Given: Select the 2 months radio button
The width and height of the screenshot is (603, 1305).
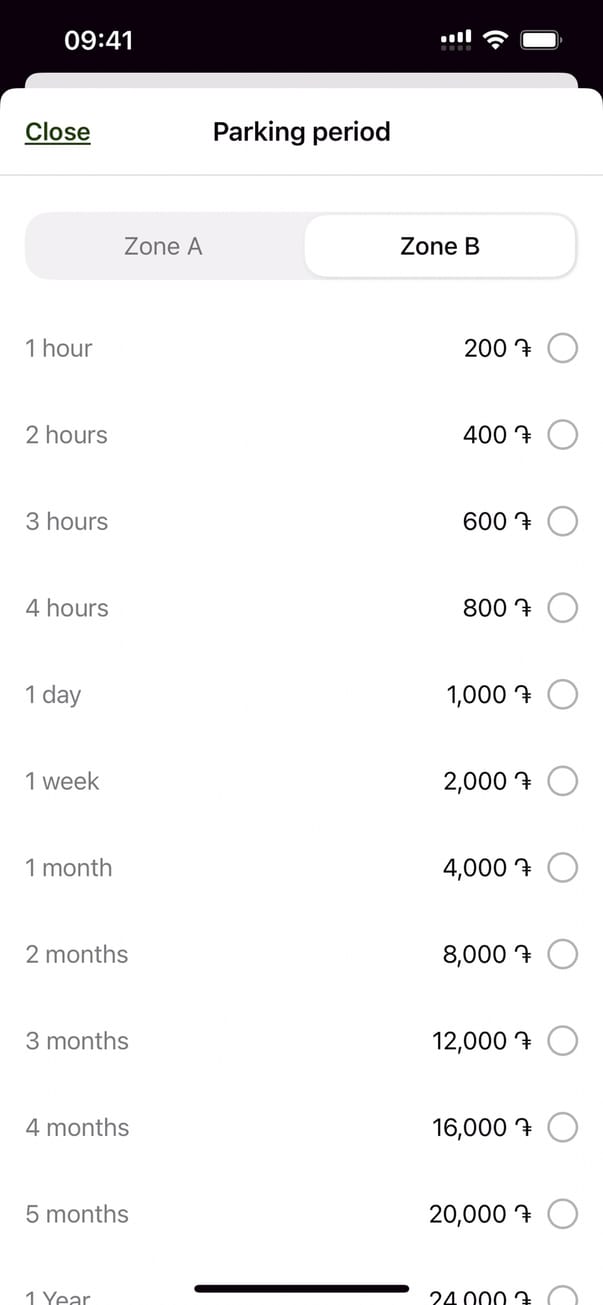Looking at the screenshot, I should 563,955.
